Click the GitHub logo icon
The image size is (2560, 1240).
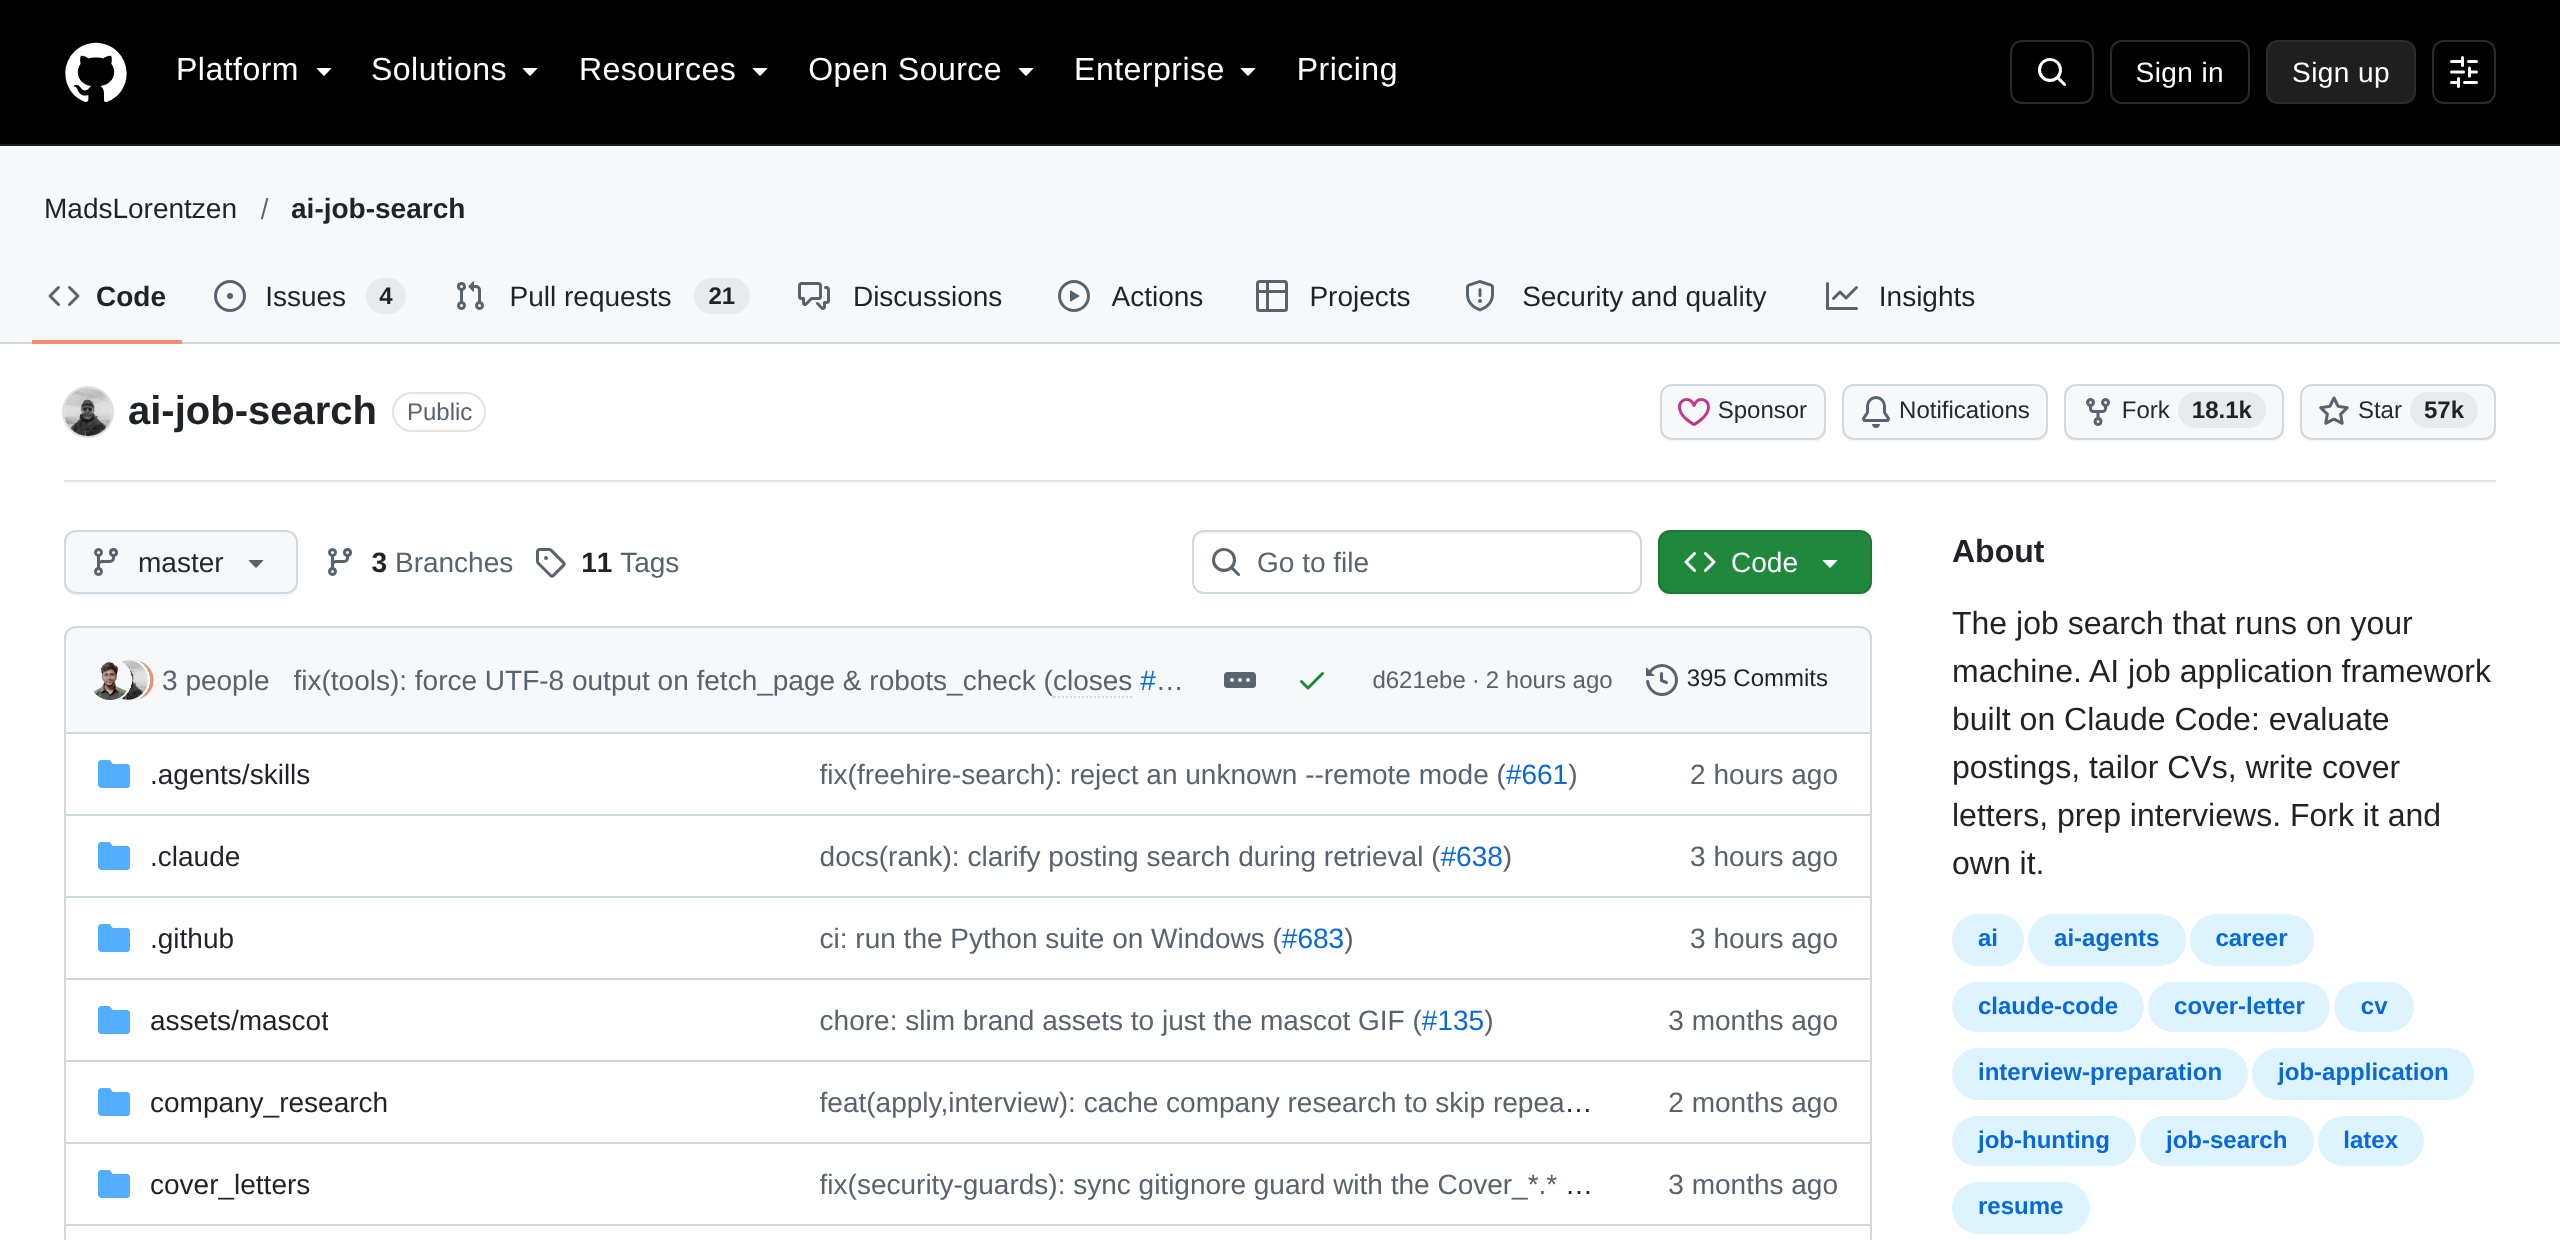pos(96,72)
